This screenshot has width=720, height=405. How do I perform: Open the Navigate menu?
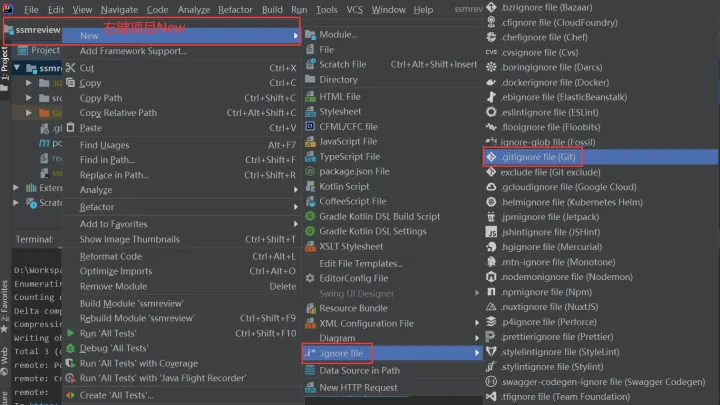tap(119, 9)
